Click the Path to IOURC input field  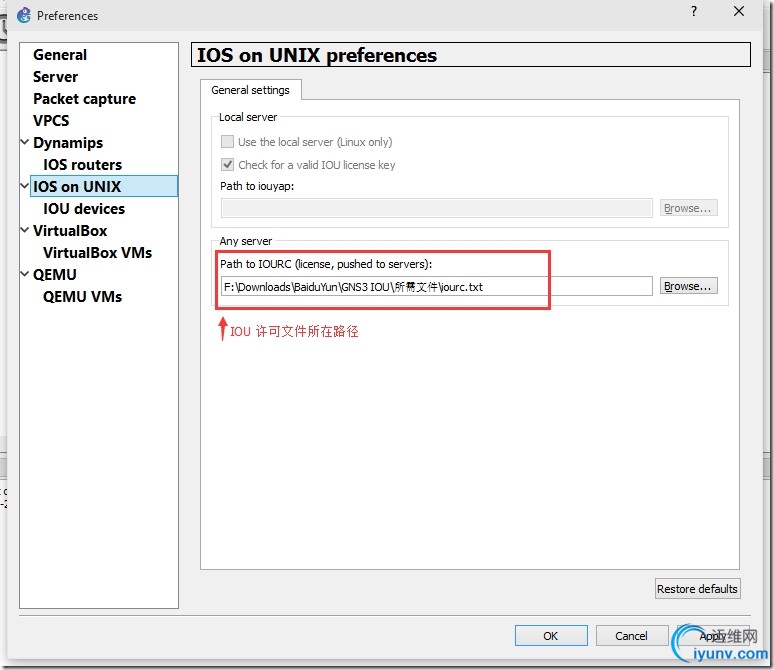click(437, 286)
